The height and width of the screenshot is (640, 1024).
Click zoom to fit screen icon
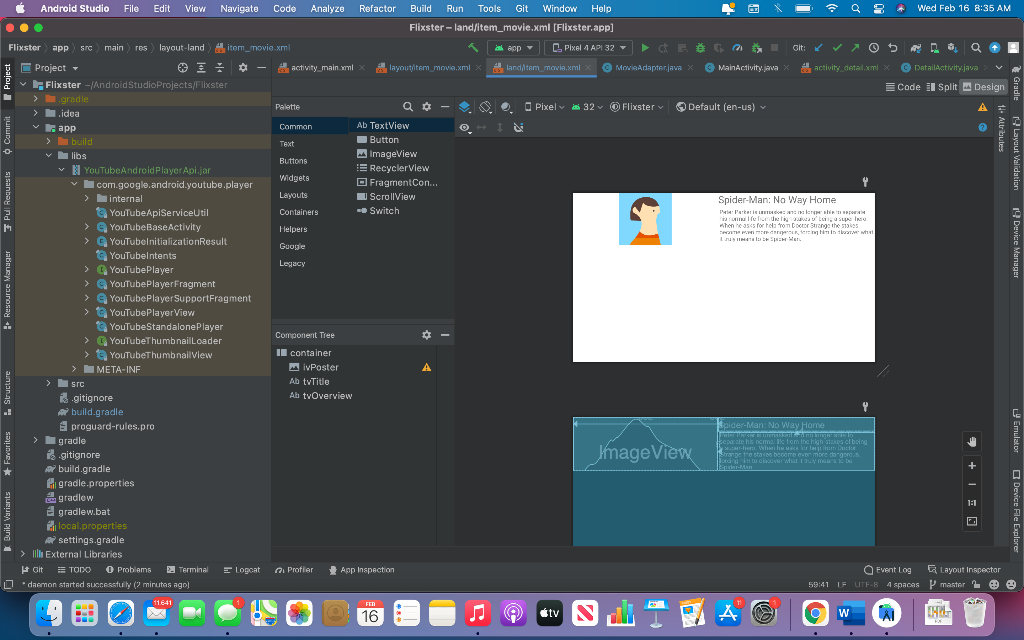tap(972, 521)
